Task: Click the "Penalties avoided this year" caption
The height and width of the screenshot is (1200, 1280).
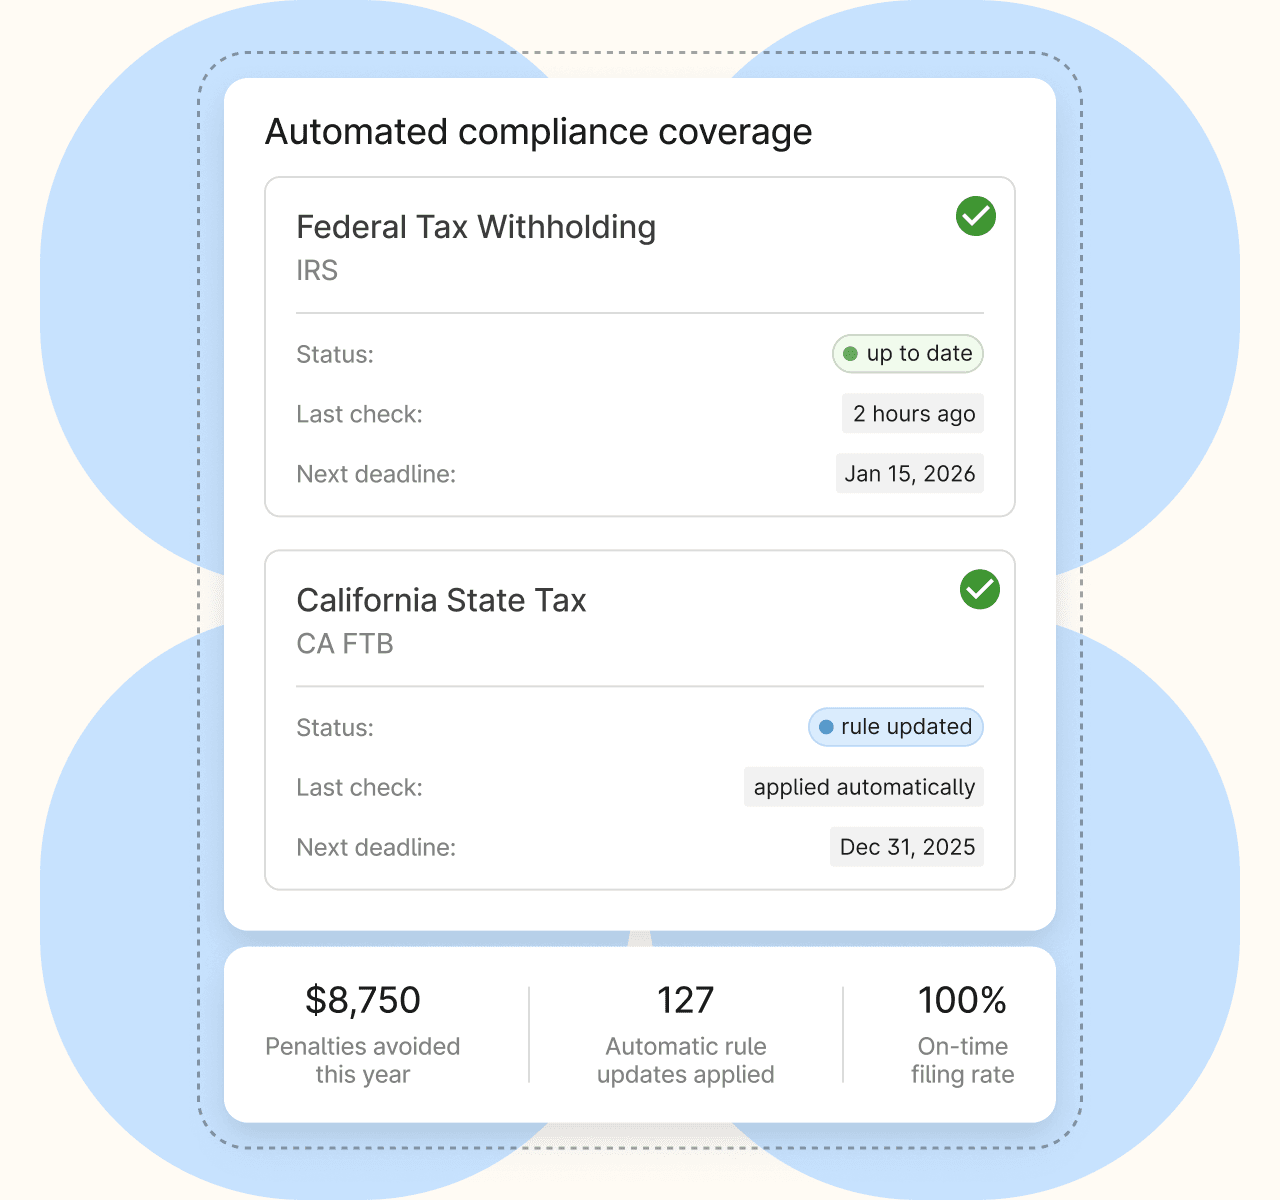Action: 363,1060
